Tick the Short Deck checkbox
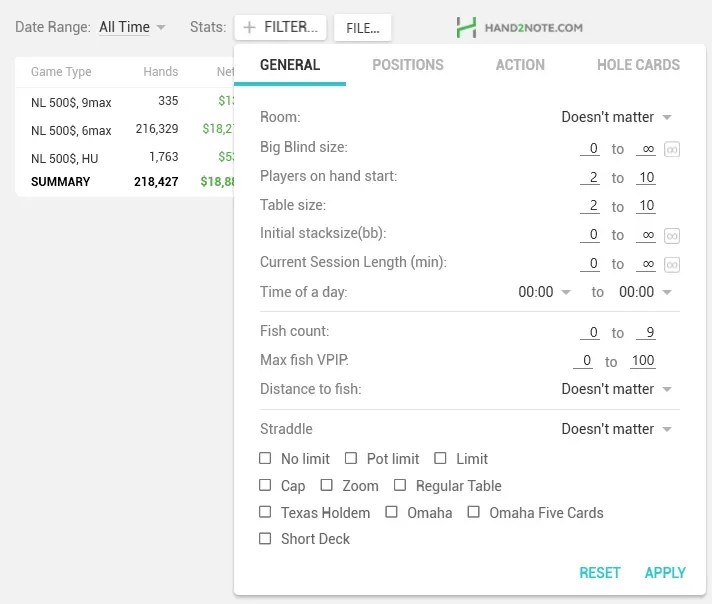The width and height of the screenshot is (712, 604). pyautogui.click(x=265, y=539)
